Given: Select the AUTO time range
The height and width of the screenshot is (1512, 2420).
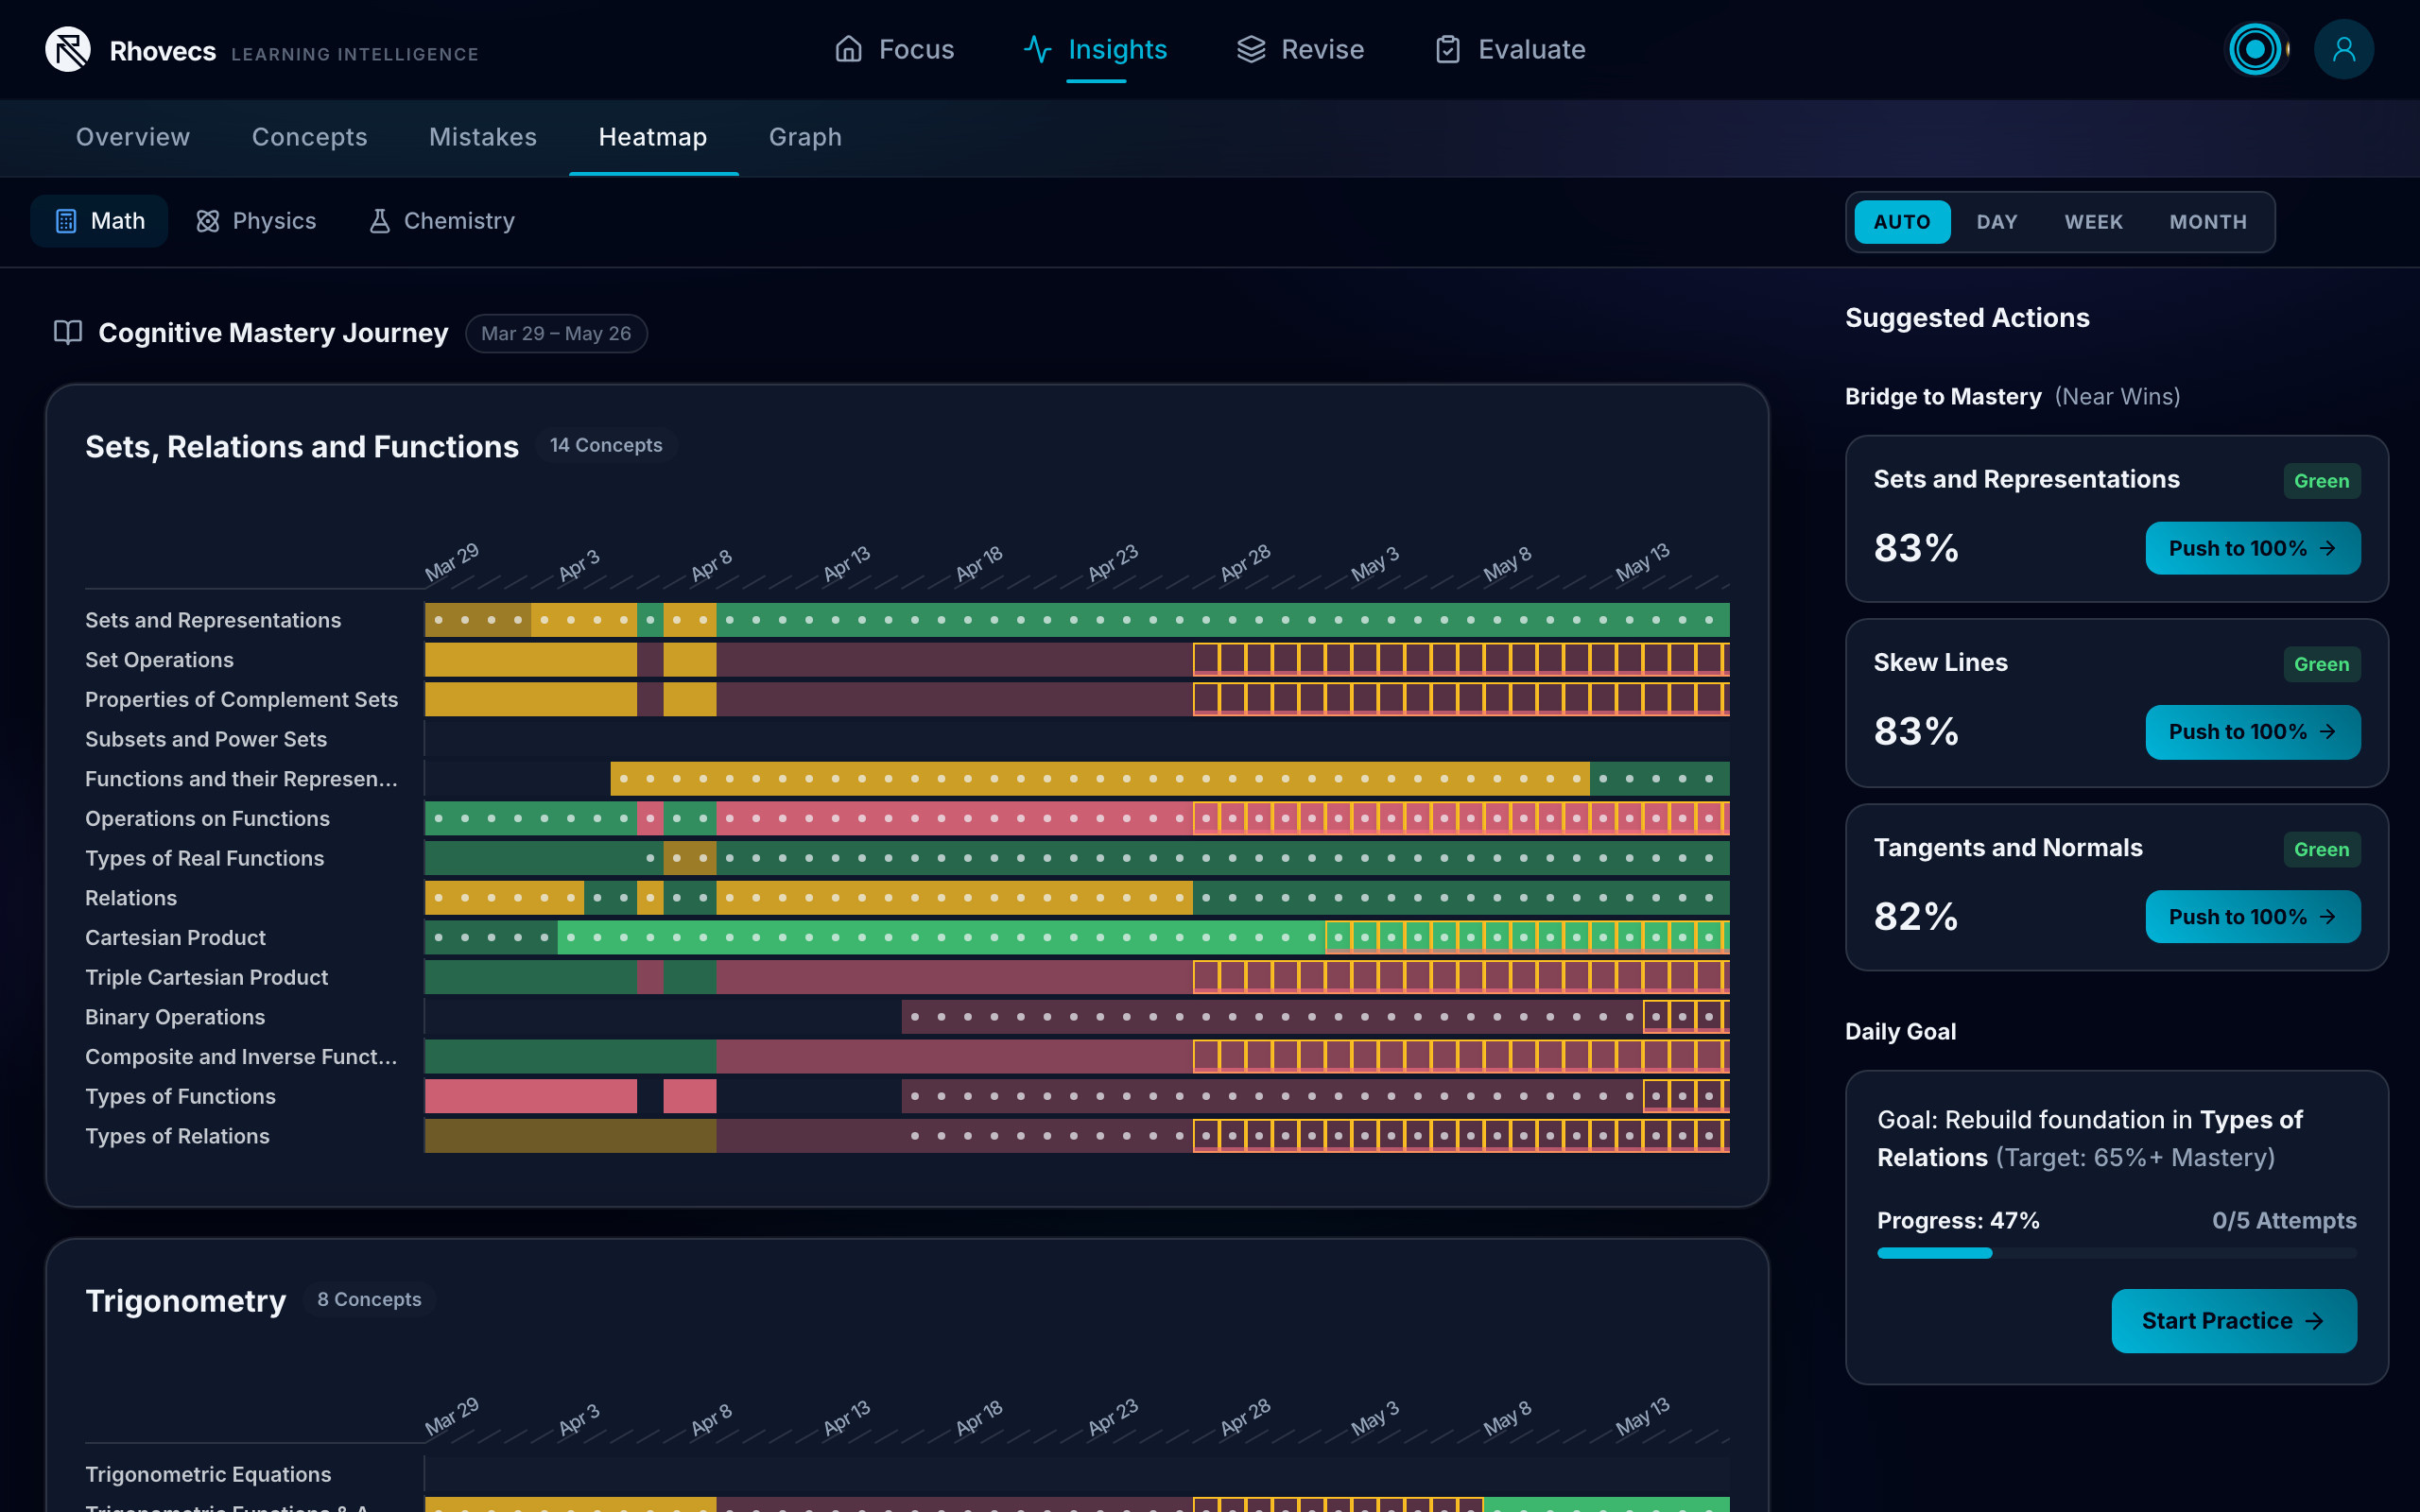Looking at the screenshot, I should [1902, 222].
